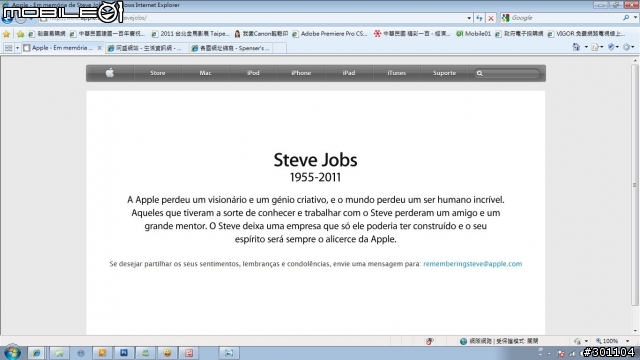The height and width of the screenshot is (360, 640).
Task: Click the Home icon in command bar
Action: tap(576, 47)
